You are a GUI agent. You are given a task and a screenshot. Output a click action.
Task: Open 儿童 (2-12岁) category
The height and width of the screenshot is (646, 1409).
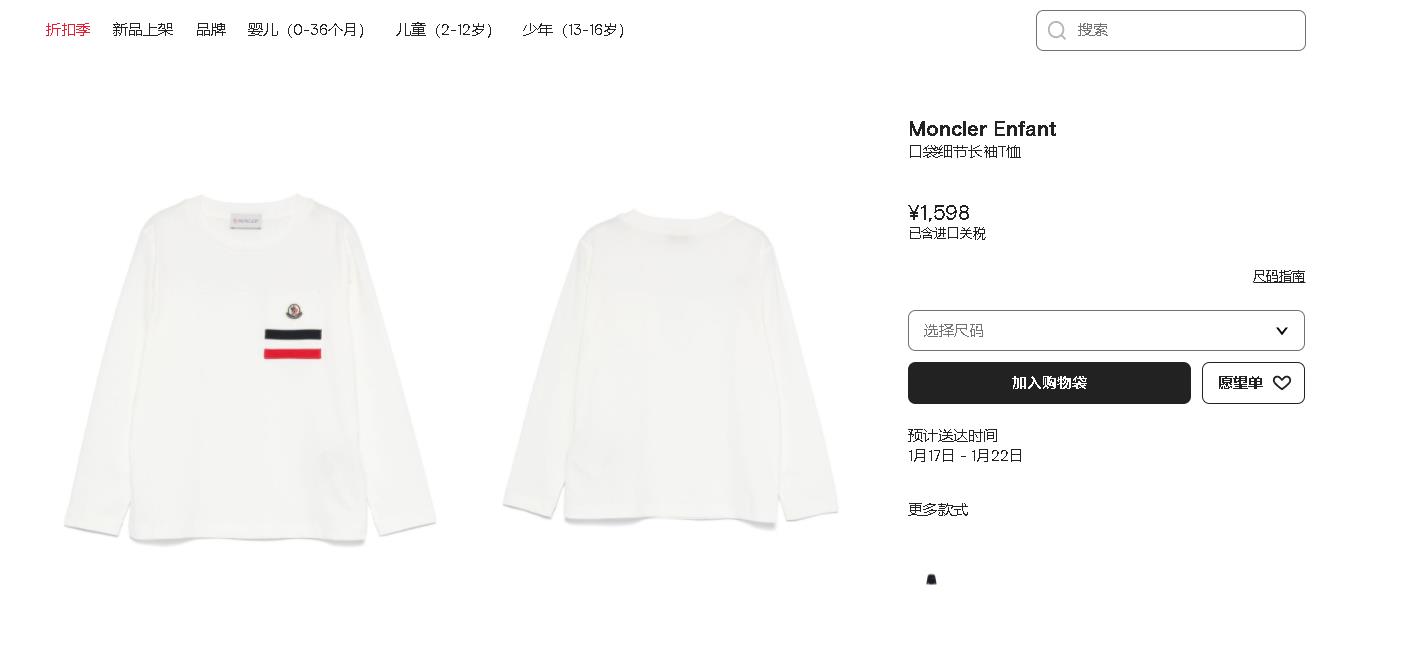tap(444, 30)
